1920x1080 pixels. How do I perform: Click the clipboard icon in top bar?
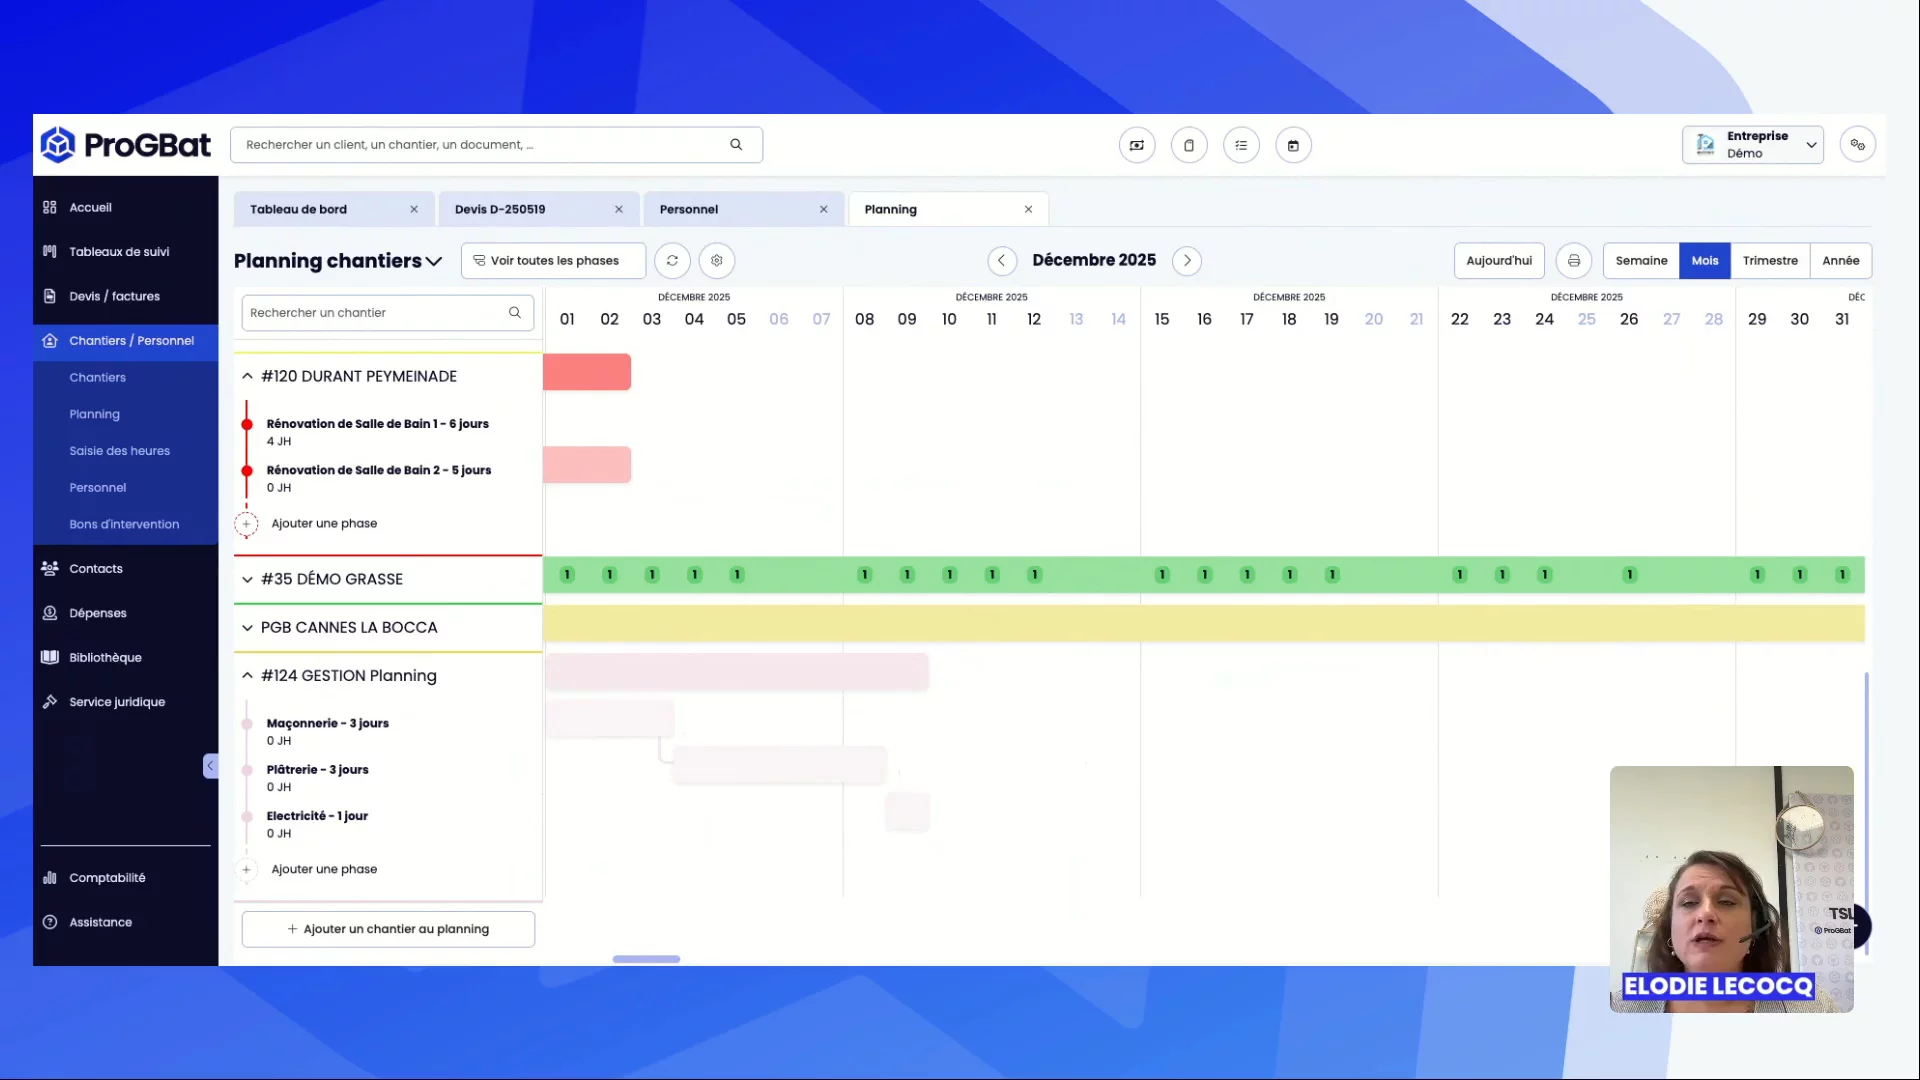point(1189,146)
